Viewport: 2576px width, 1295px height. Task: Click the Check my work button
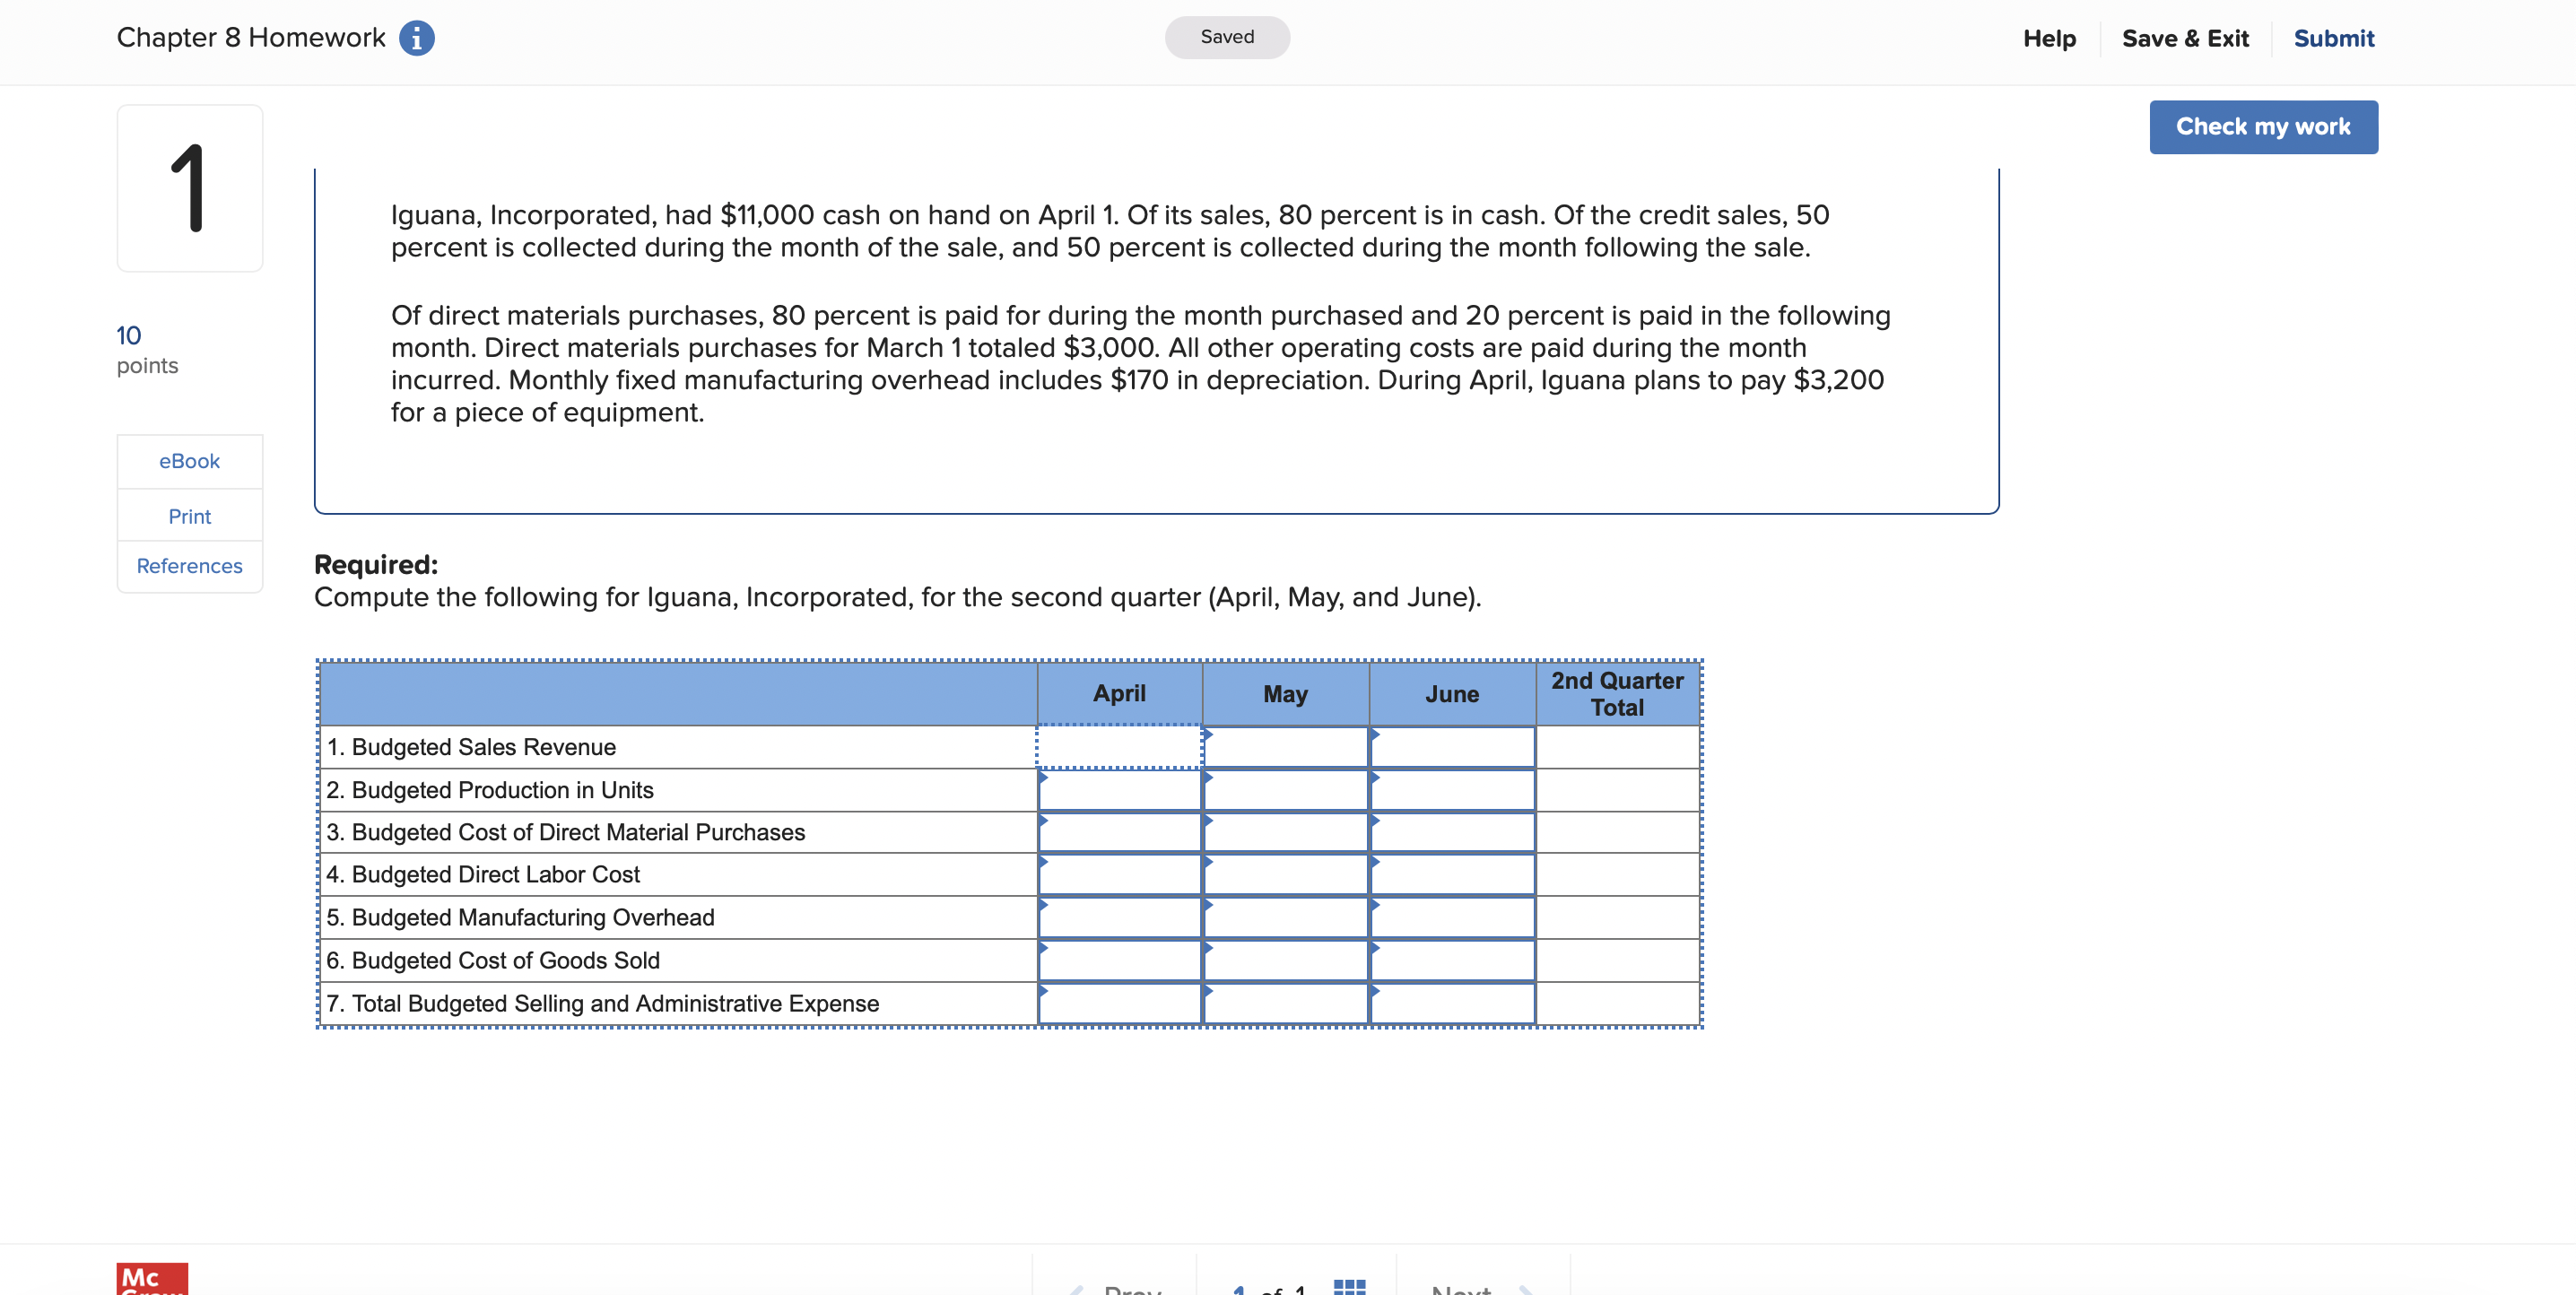[2263, 127]
